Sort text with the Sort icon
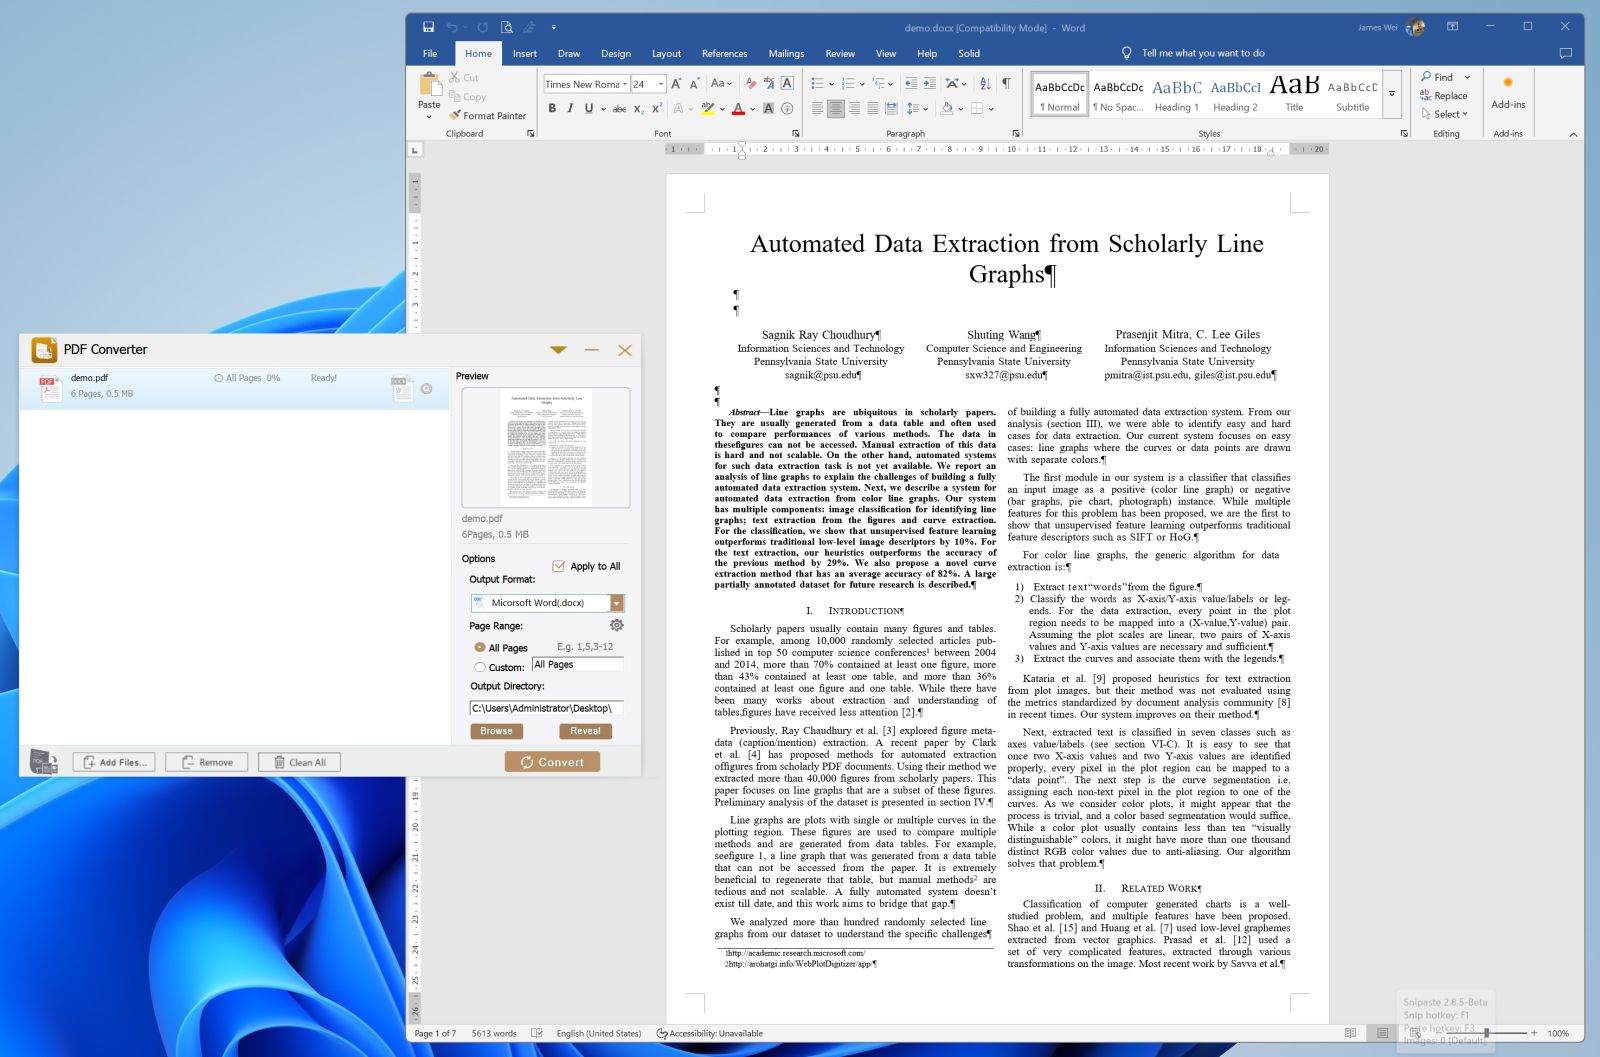The image size is (1600, 1057). [x=985, y=84]
